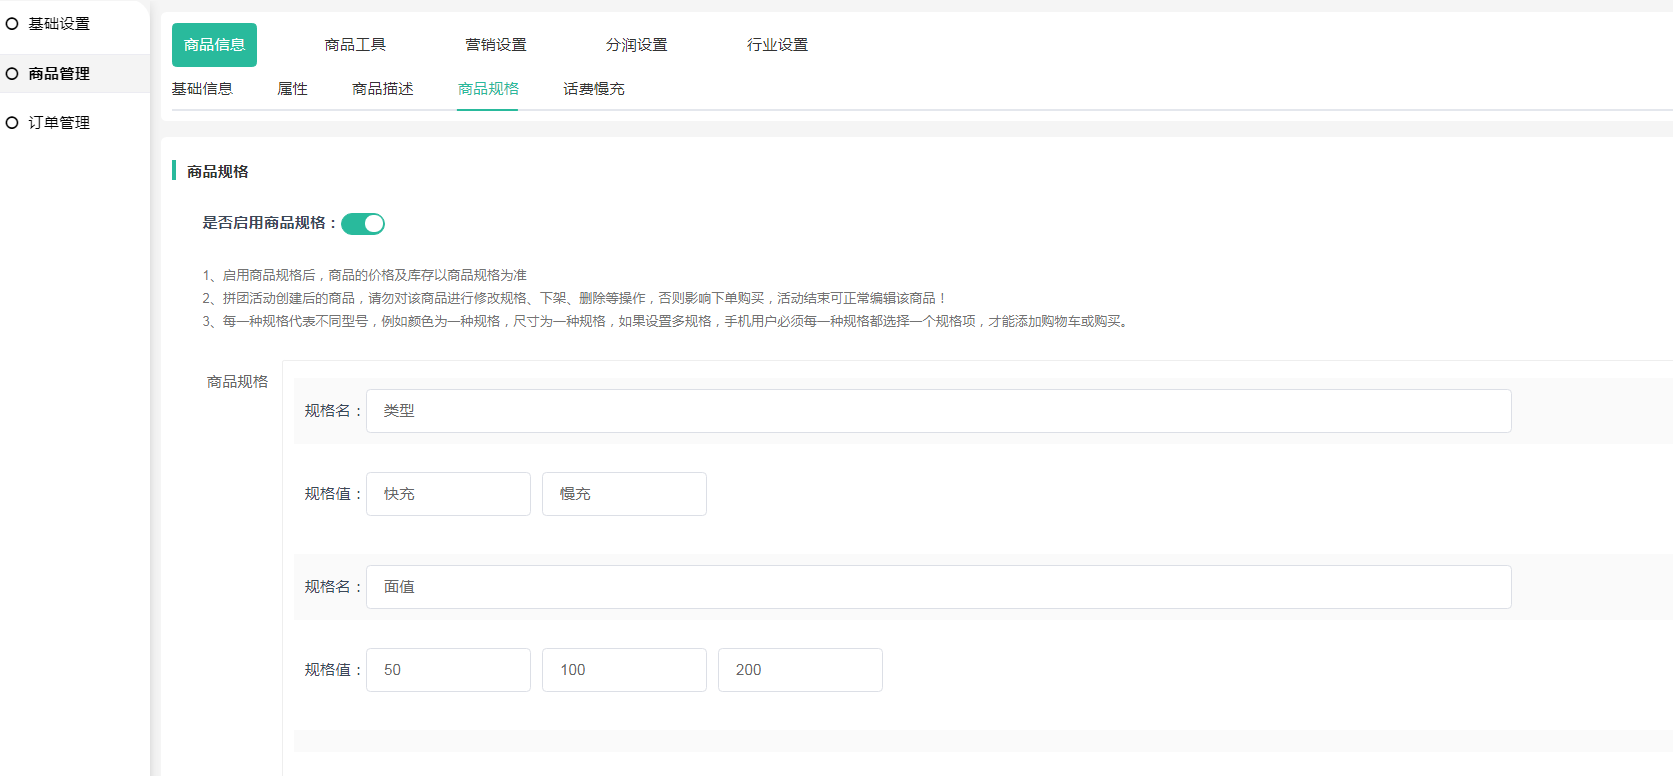Open the 话费慢充 sub-tab
The height and width of the screenshot is (776, 1673).
(593, 89)
